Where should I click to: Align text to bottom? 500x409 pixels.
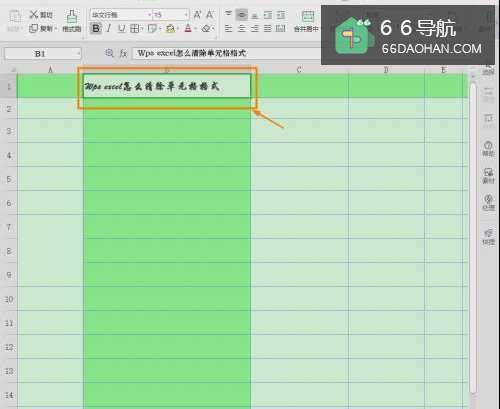click(255, 15)
